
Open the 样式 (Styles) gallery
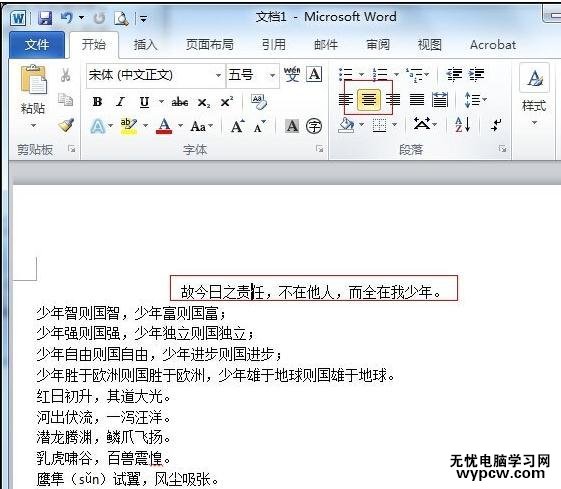click(x=534, y=95)
